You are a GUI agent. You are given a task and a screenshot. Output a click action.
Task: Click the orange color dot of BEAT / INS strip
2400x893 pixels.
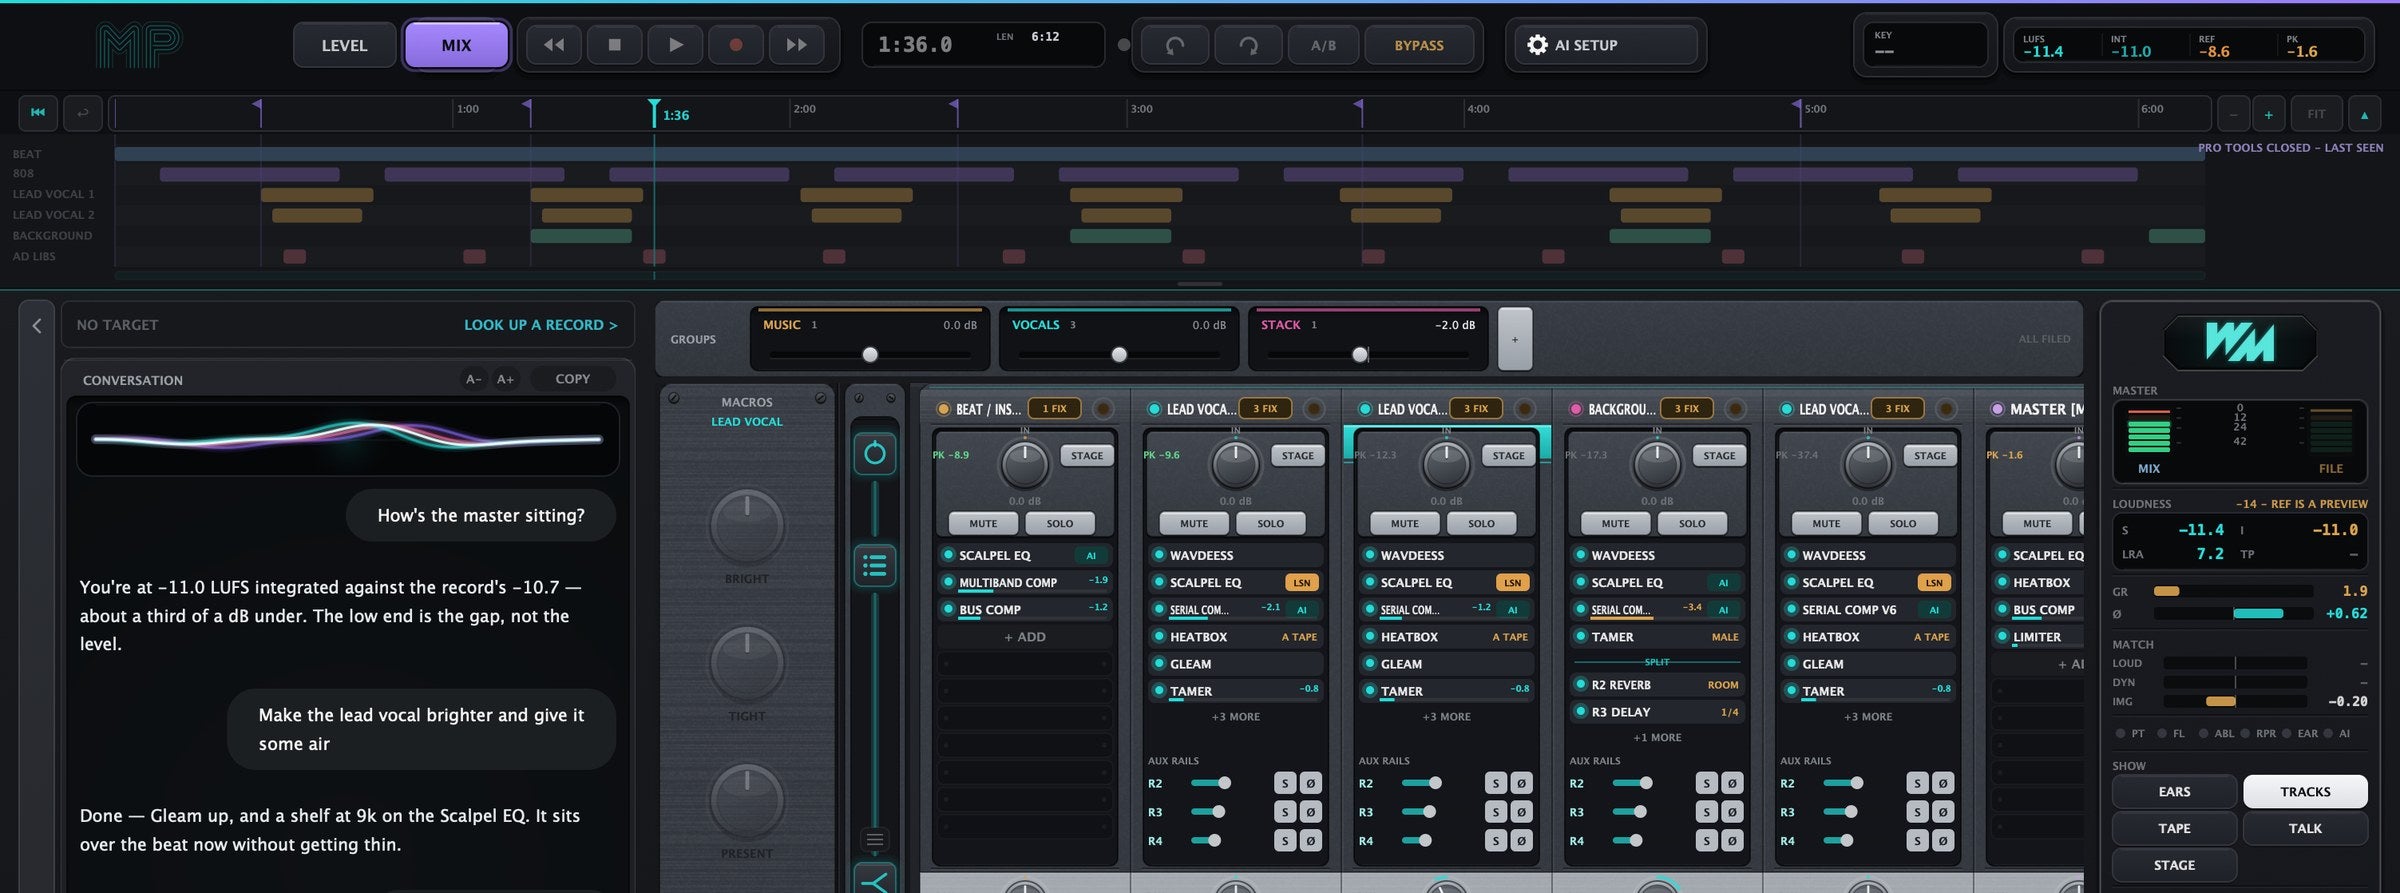click(x=943, y=409)
